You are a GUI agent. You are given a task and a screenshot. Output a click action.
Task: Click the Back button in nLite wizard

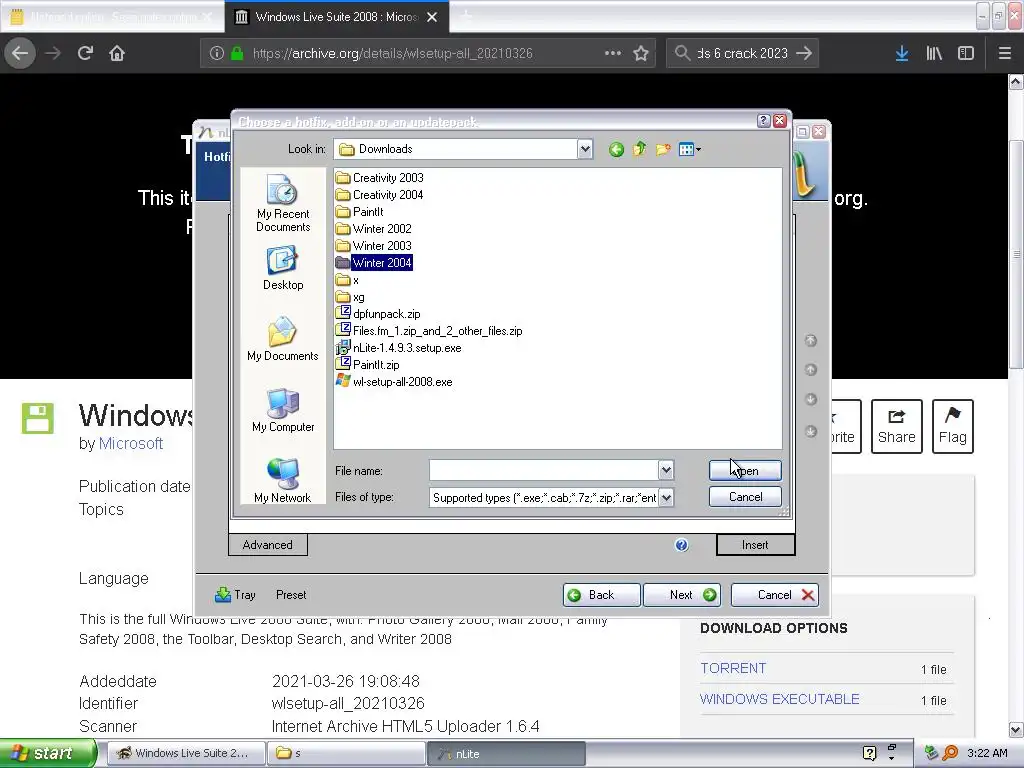601,595
